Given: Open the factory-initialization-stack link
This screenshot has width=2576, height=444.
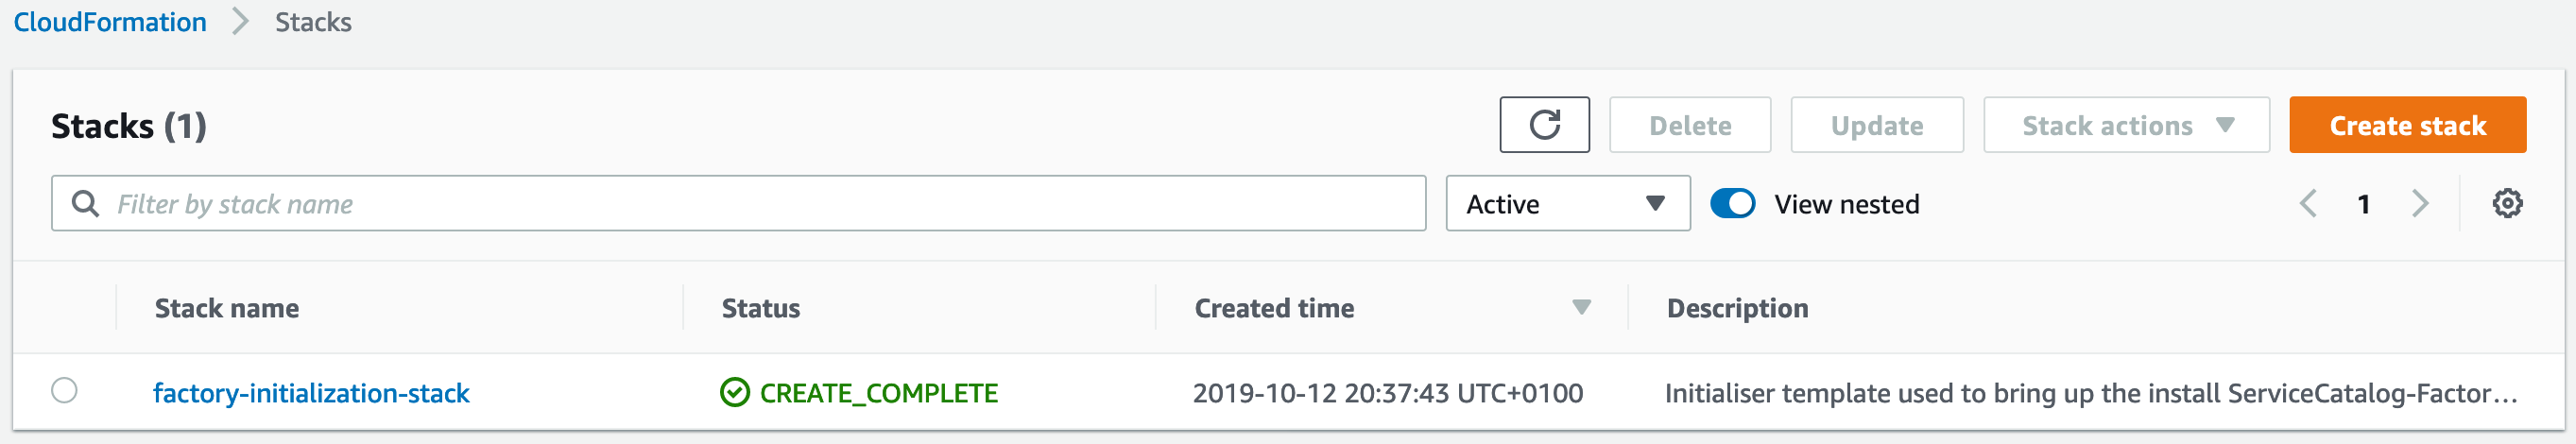Looking at the screenshot, I should click(x=311, y=393).
